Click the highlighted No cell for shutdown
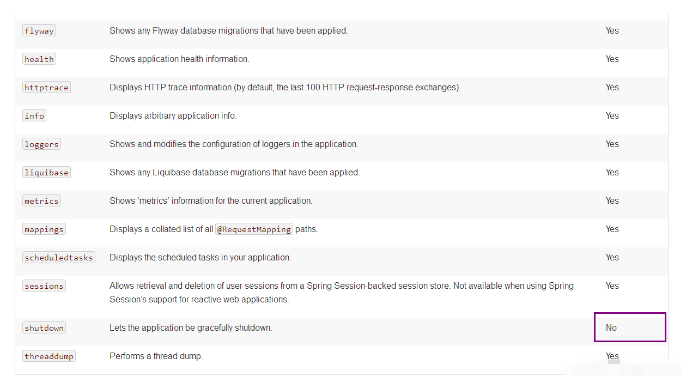 pyautogui.click(x=630, y=327)
